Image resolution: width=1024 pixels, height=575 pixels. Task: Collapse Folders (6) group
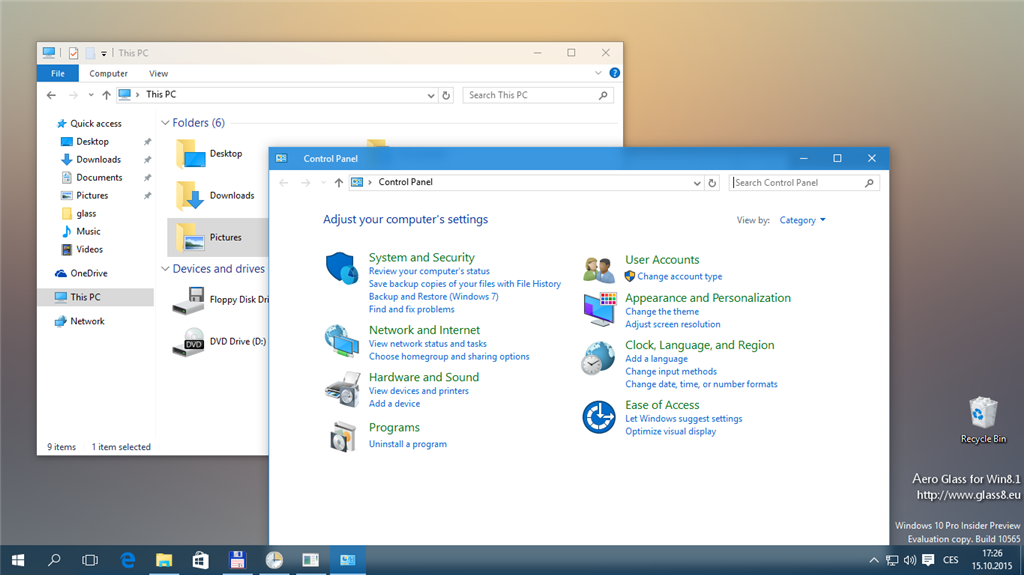pyautogui.click(x=165, y=123)
